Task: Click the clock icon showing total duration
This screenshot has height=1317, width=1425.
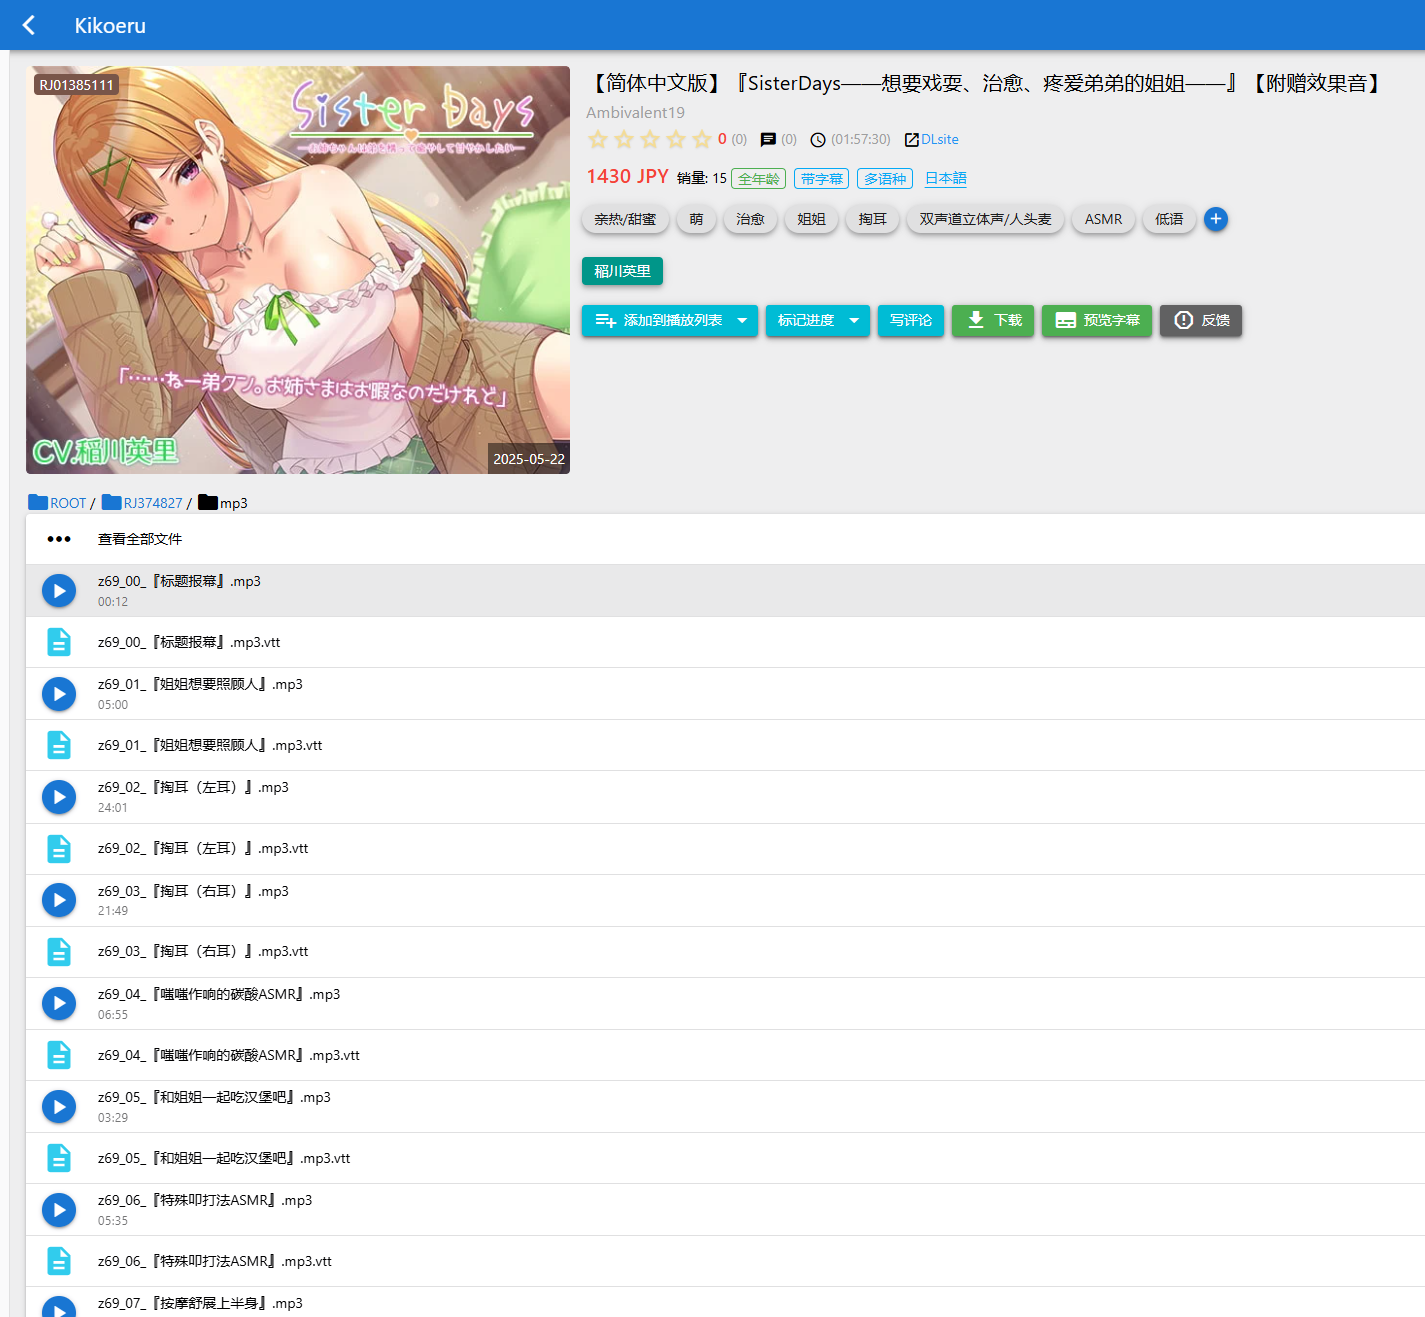Action: pos(817,139)
